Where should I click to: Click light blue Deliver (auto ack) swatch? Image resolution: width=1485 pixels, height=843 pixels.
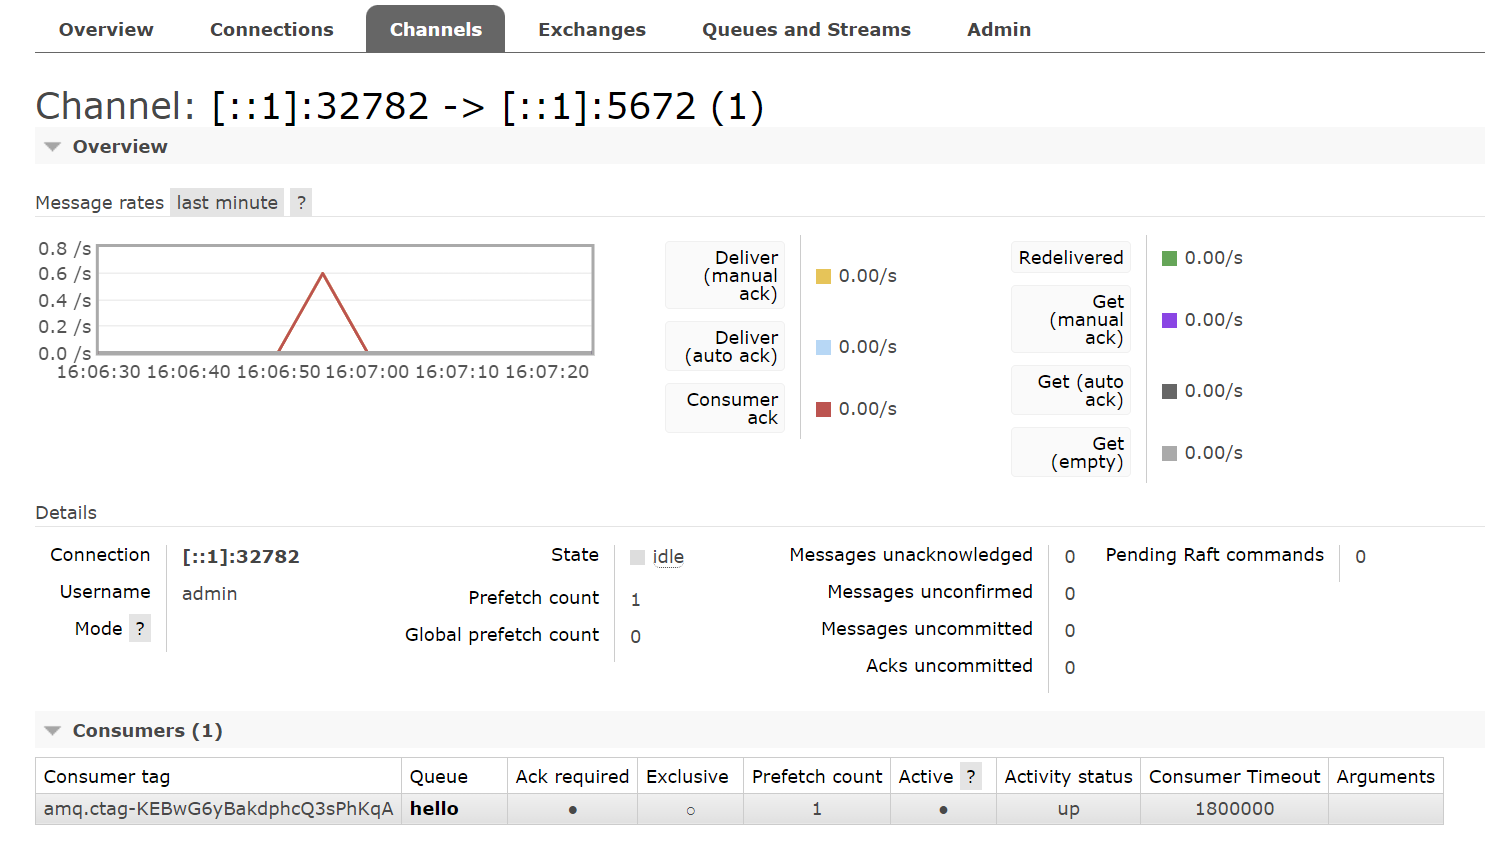coord(824,347)
